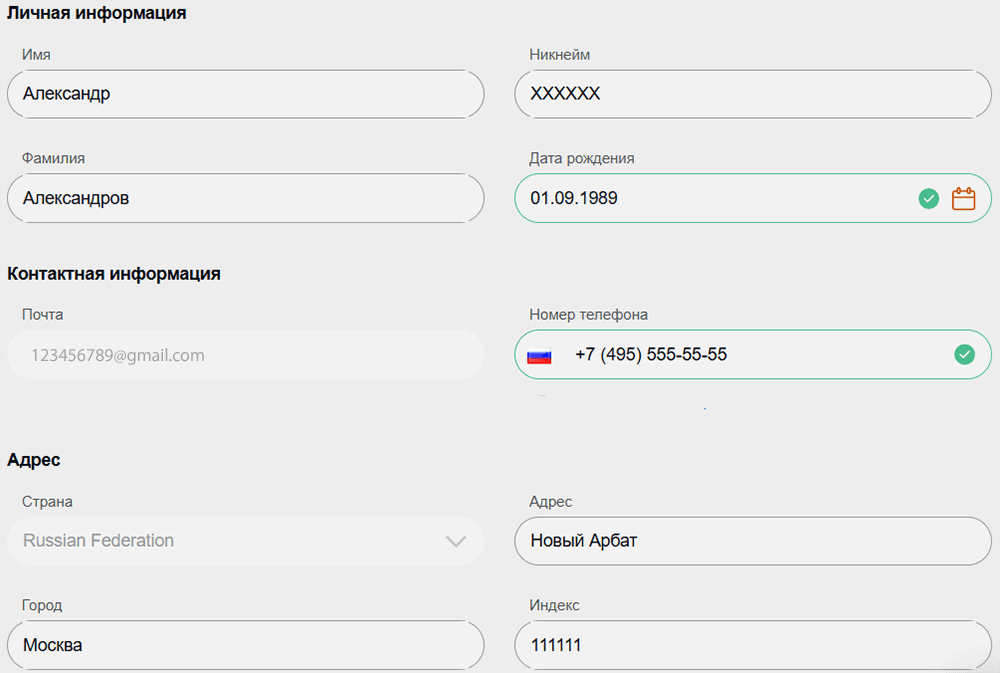Click the Дата рождения date field
Viewport: 1000px width, 673px height.
click(x=700, y=198)
